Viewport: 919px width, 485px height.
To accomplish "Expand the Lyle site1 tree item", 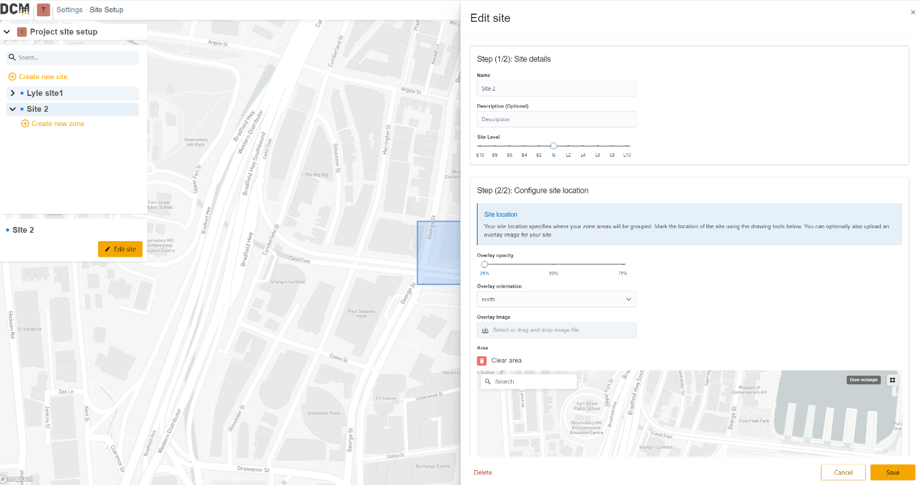I will point(12,93).
